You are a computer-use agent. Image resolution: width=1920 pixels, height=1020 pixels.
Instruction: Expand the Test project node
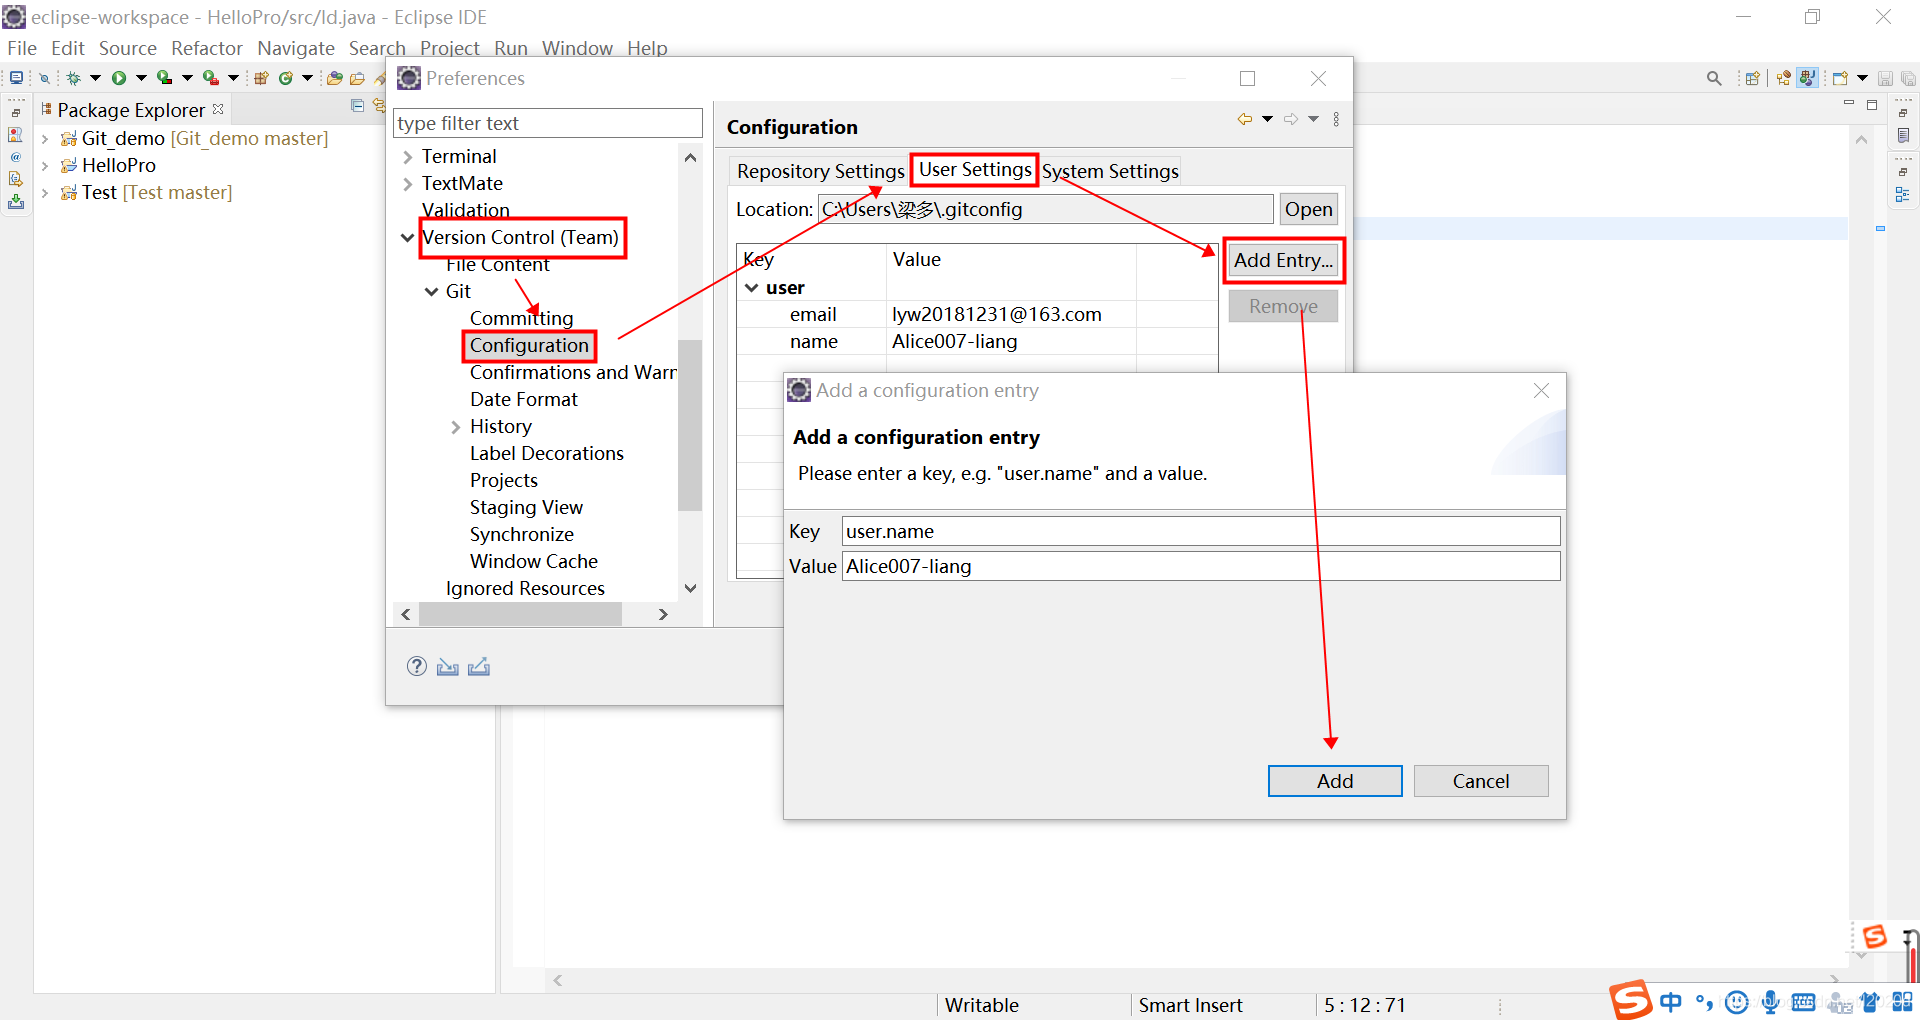click(45, 193)
